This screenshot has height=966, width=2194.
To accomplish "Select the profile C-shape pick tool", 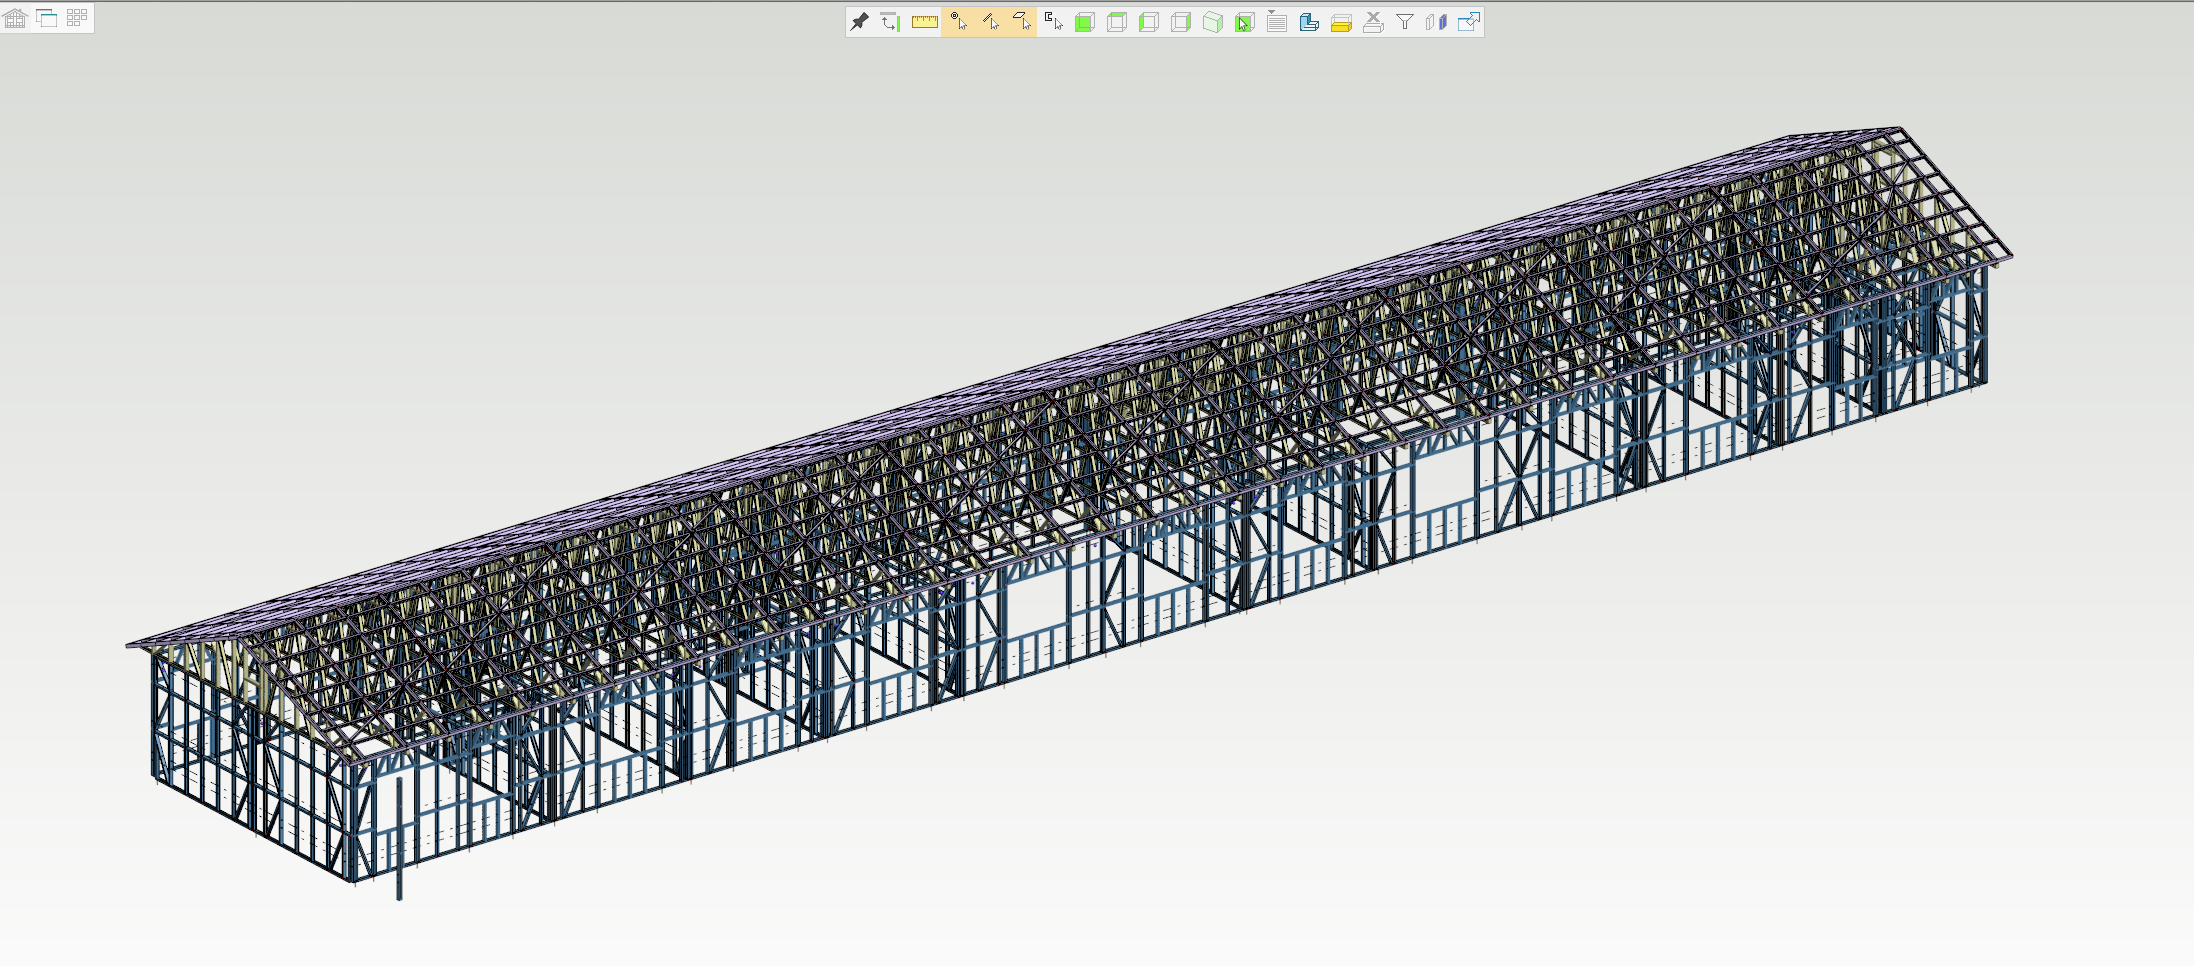I will point(1053,22).
